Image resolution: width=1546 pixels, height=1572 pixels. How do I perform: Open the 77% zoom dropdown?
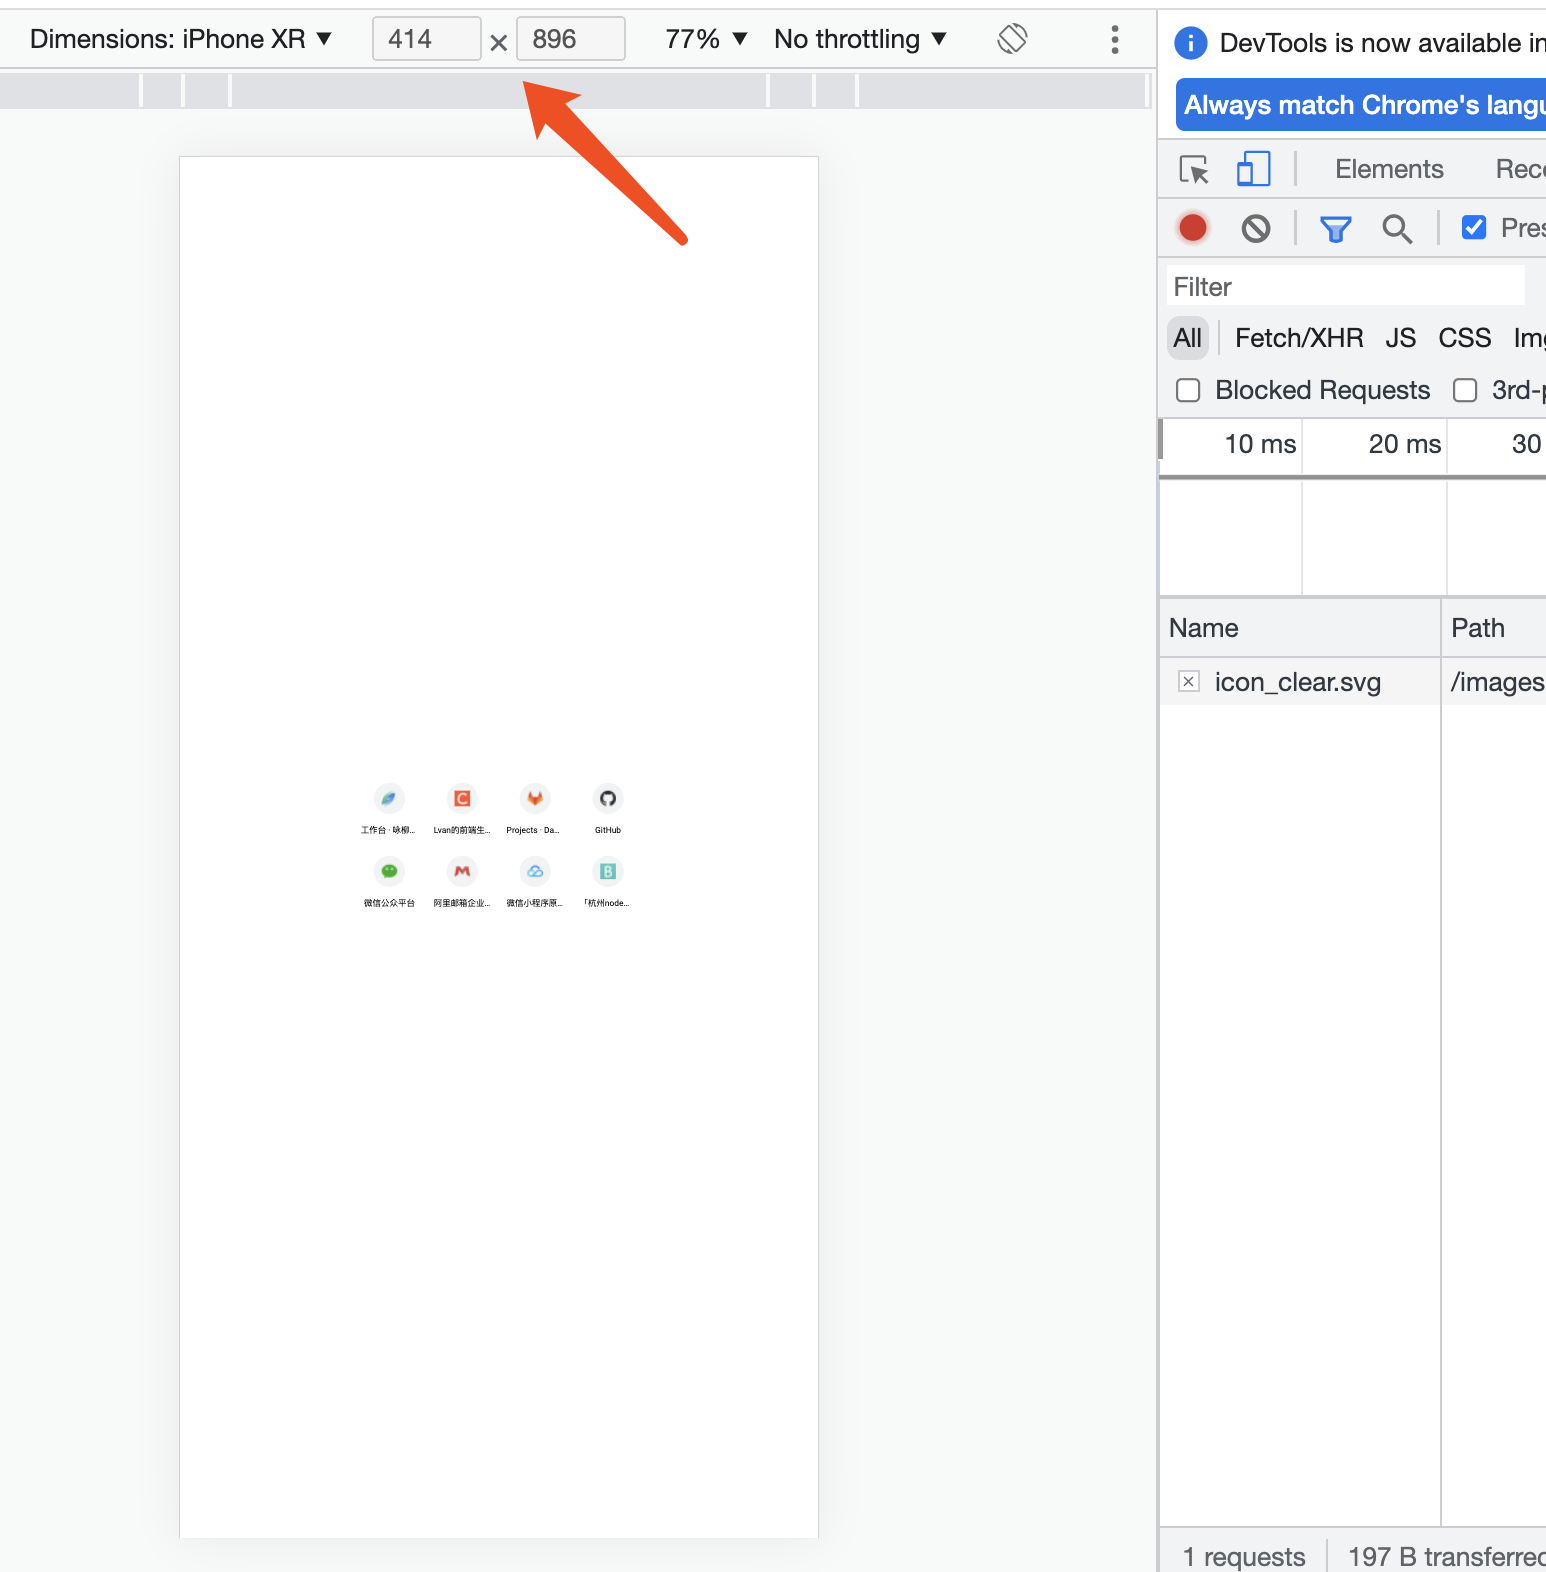coord(706,39)
